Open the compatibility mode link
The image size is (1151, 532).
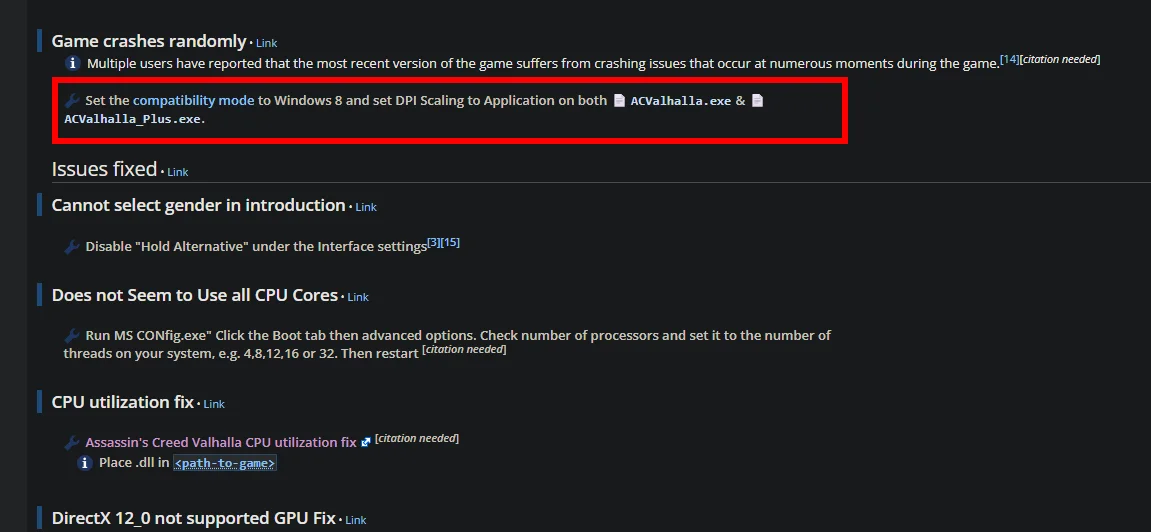pos(194,101)
